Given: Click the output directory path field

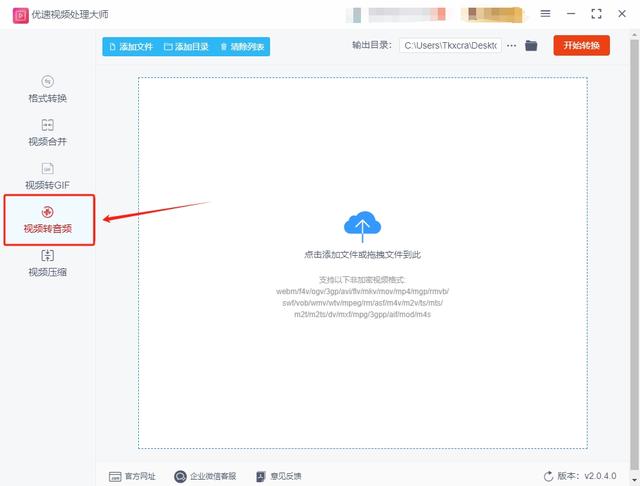Looking at the screenshot, I should [451, 46].
